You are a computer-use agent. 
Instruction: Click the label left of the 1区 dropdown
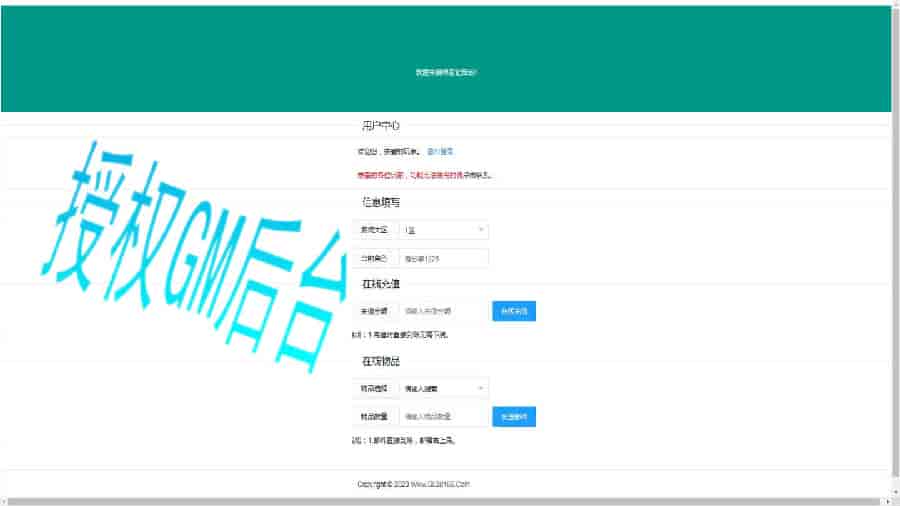(x=374, y=230)
